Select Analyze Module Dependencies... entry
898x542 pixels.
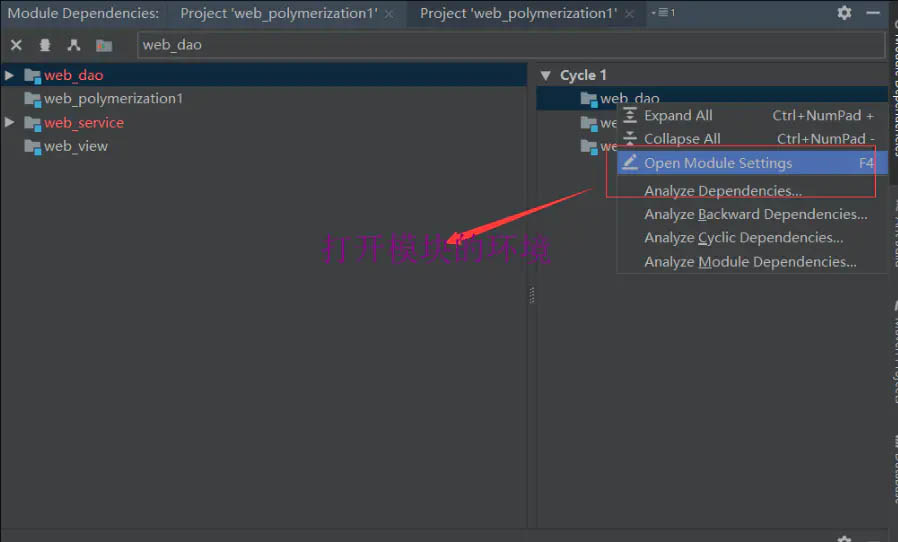pyautogui.click(x=752, y=262)
